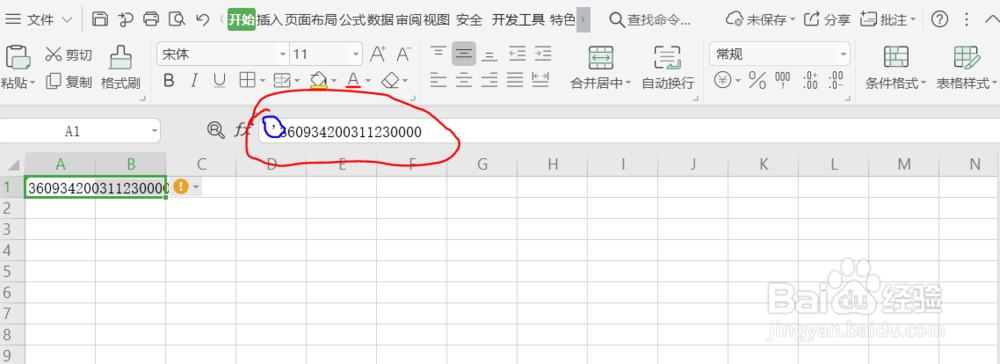Expand the error warning options arrow
This screenshot has height=364, width=1000.
point(196,187)
